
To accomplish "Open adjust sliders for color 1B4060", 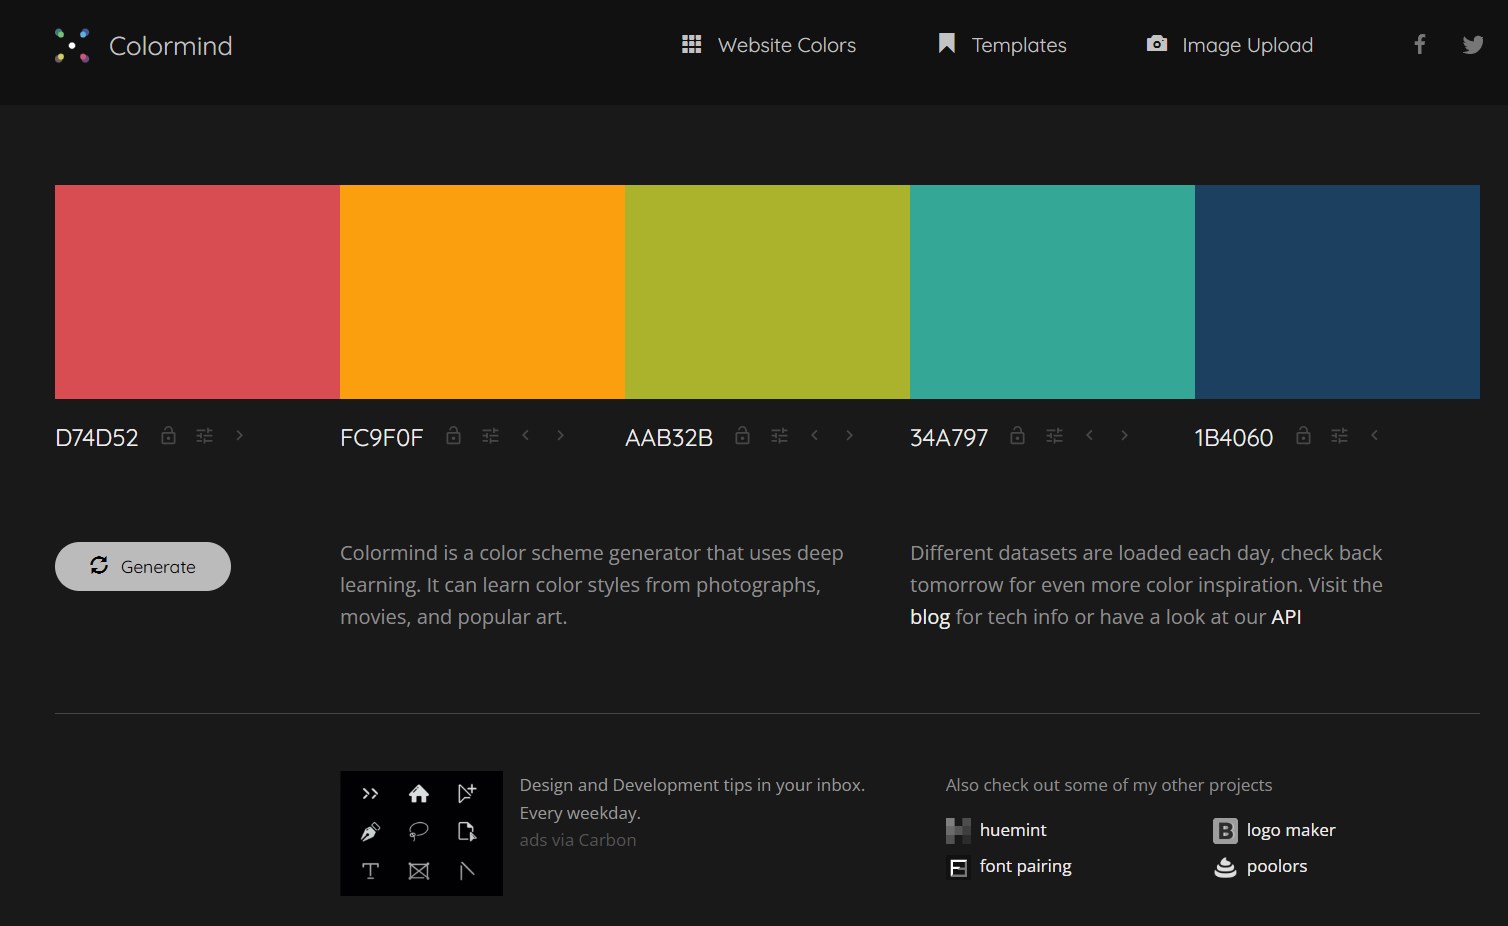I will (1339, 436).
